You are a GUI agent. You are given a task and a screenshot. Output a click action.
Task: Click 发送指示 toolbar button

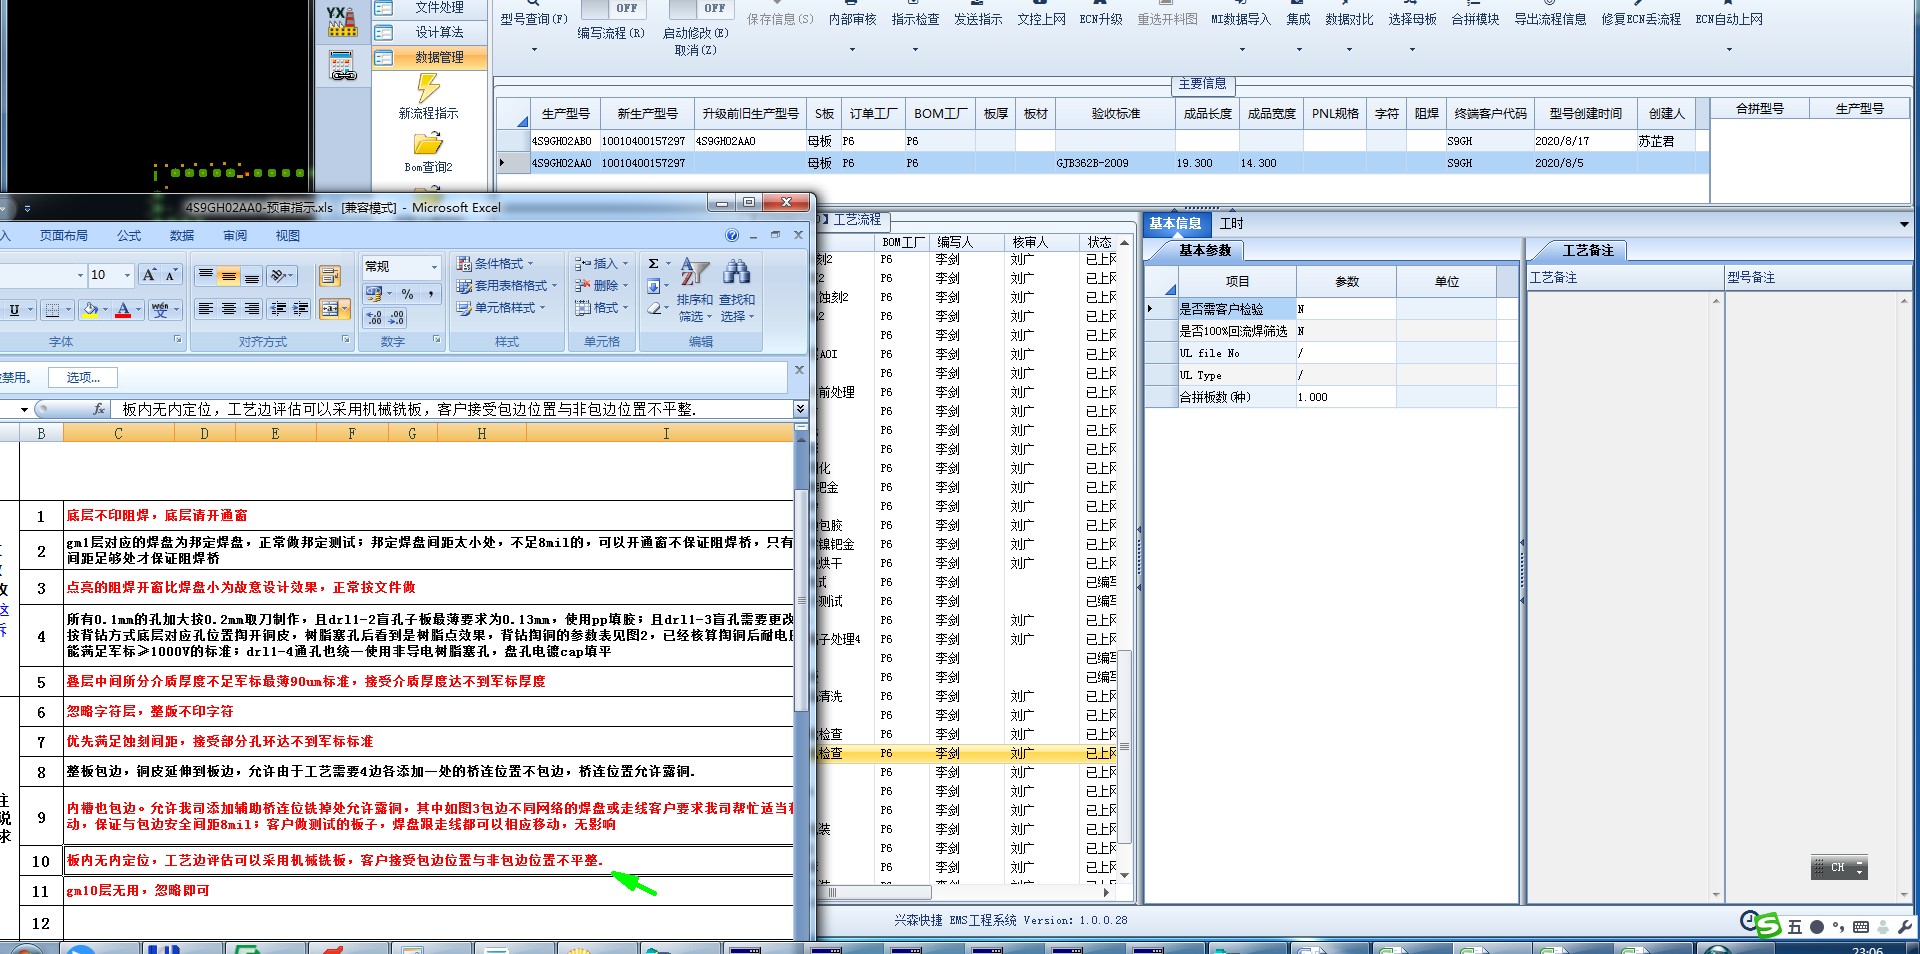[978, 19]
